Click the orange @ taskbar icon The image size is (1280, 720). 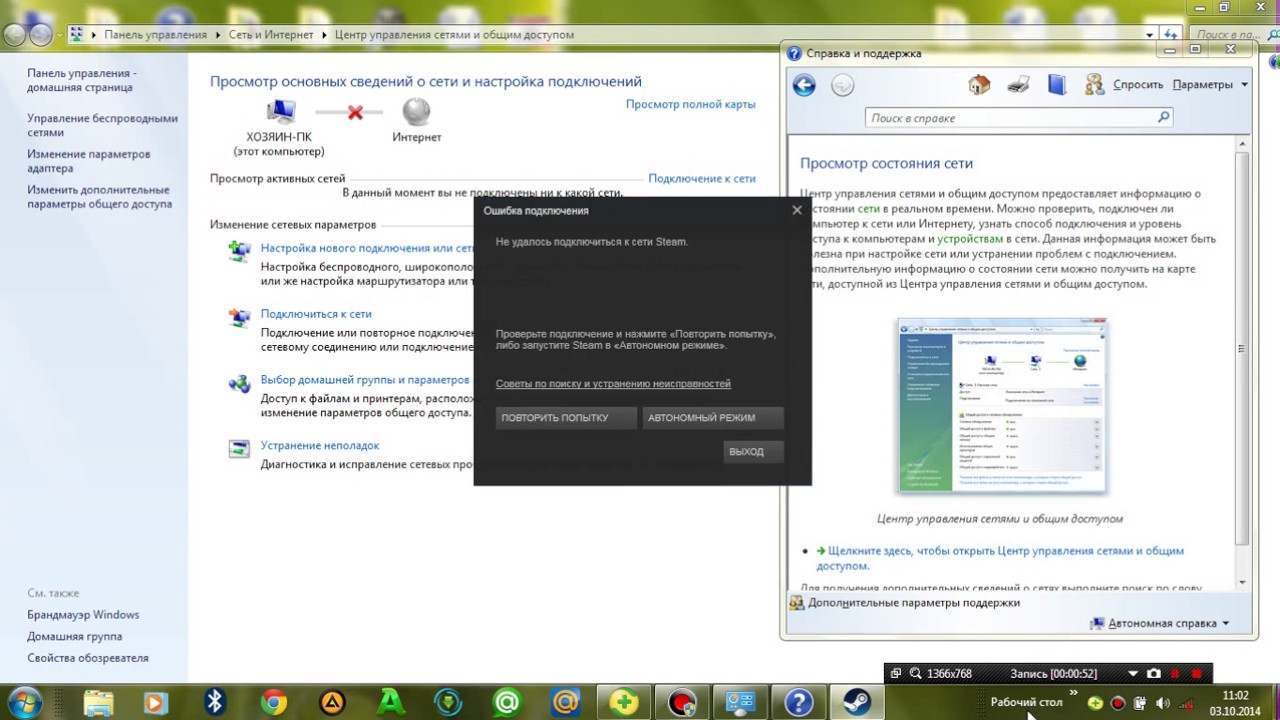pyautogui.click(x=565, y=703)
